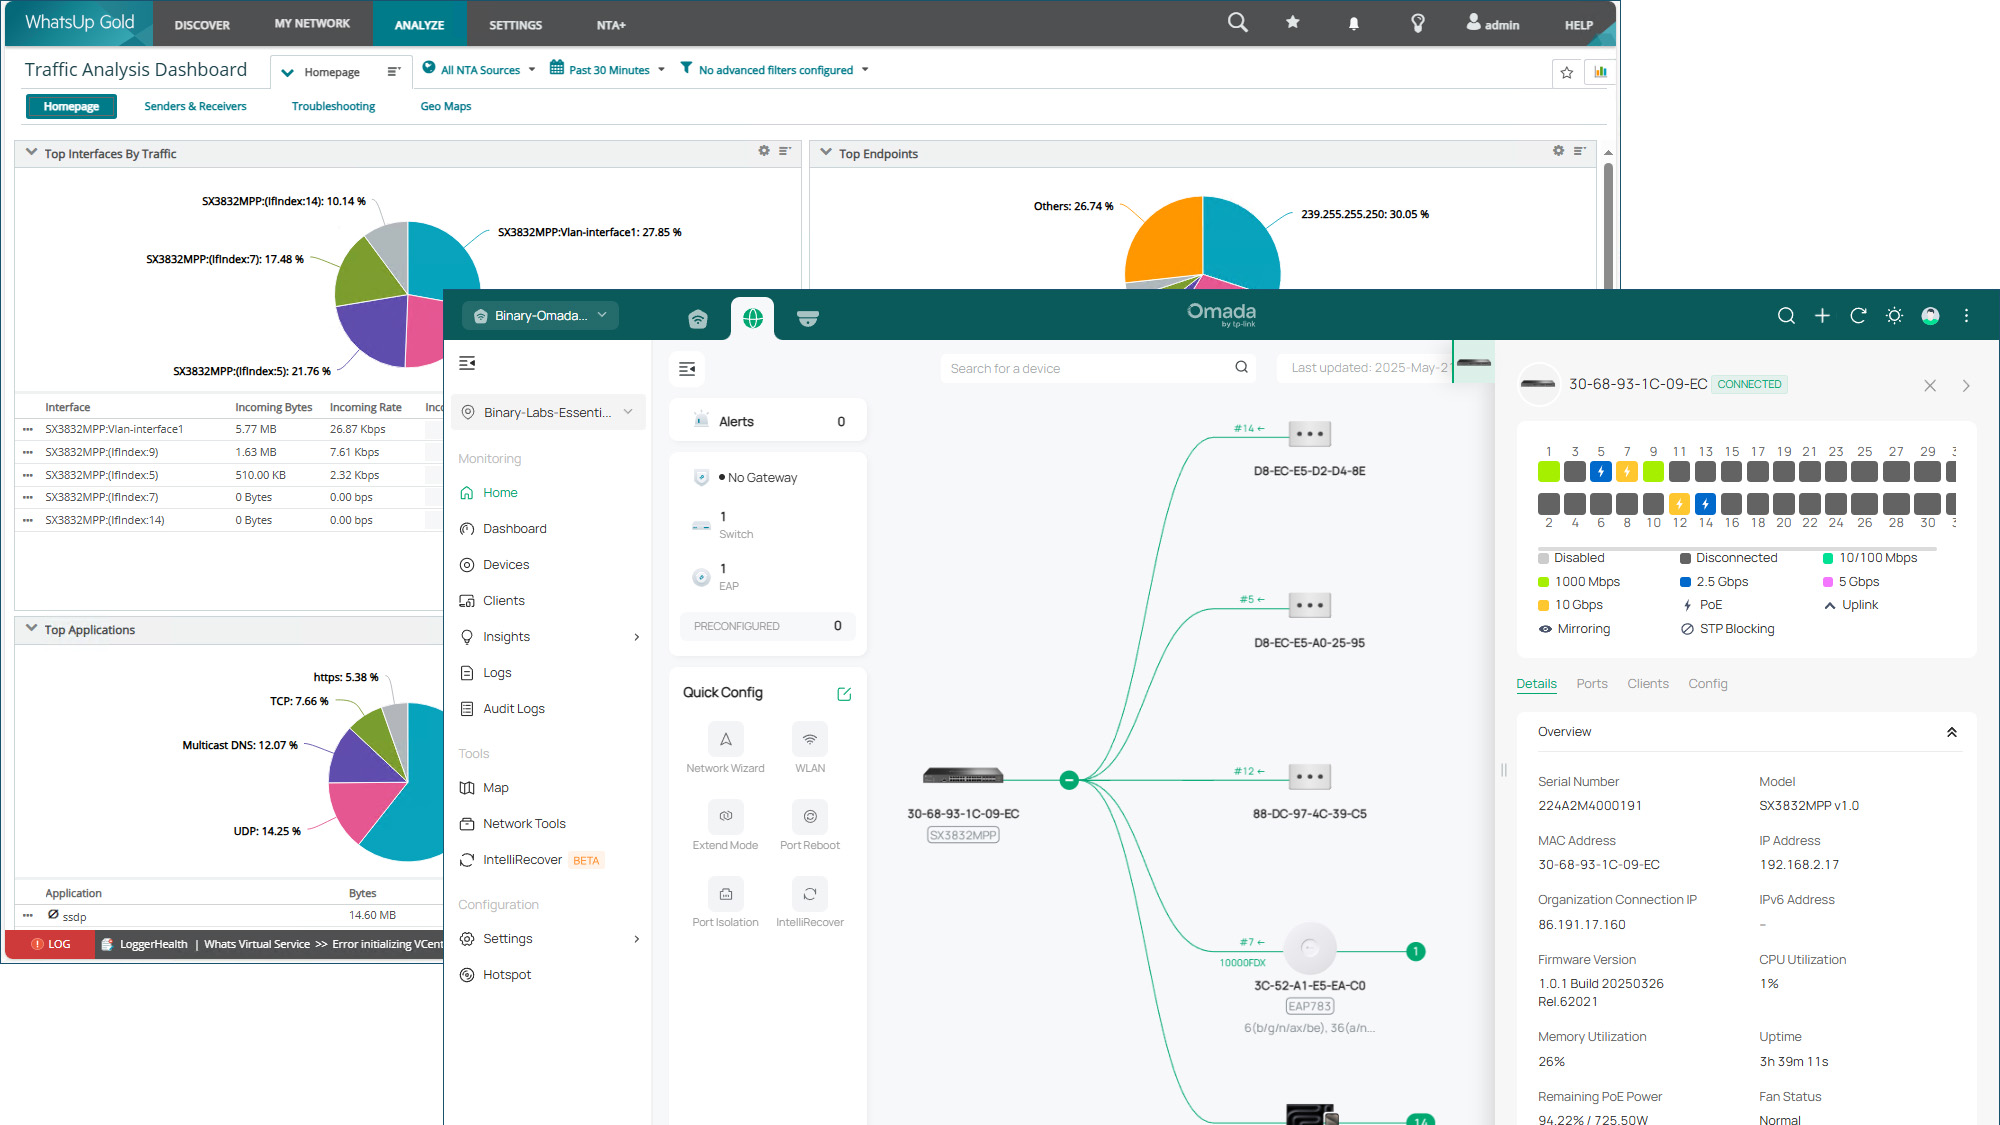This screenshot has width=2000, height=1125.
Task: Switch to Config tab in device panel
Action: (1708, 684)
